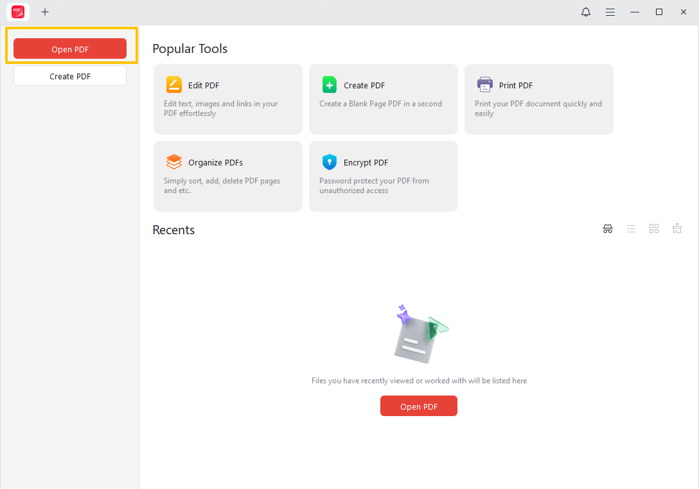Click the empty recents document illustration

click(421, 334)
